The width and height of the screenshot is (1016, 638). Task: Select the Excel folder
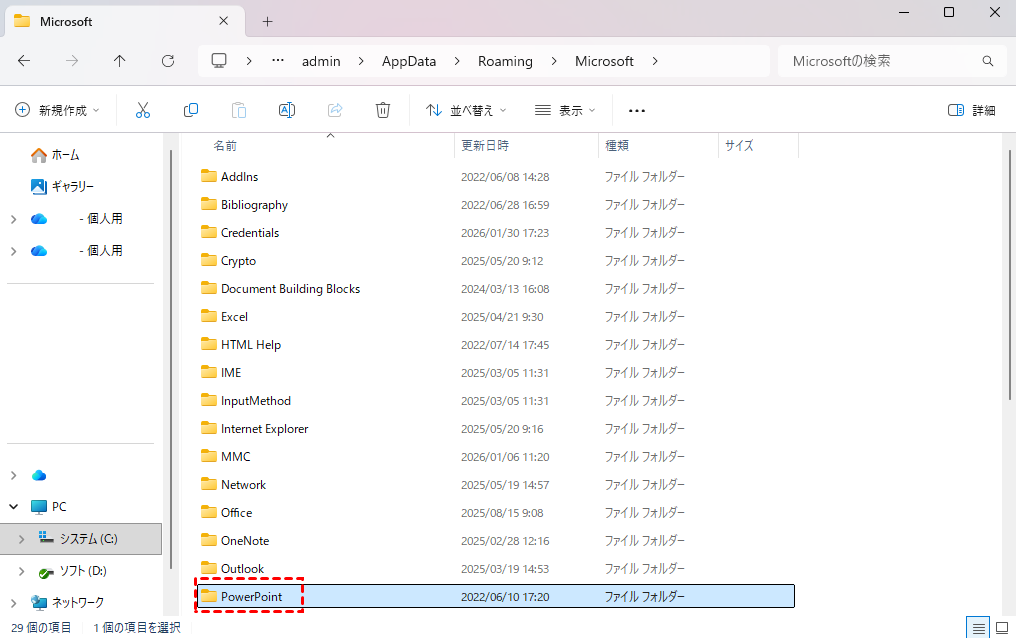tap(234, 316)
